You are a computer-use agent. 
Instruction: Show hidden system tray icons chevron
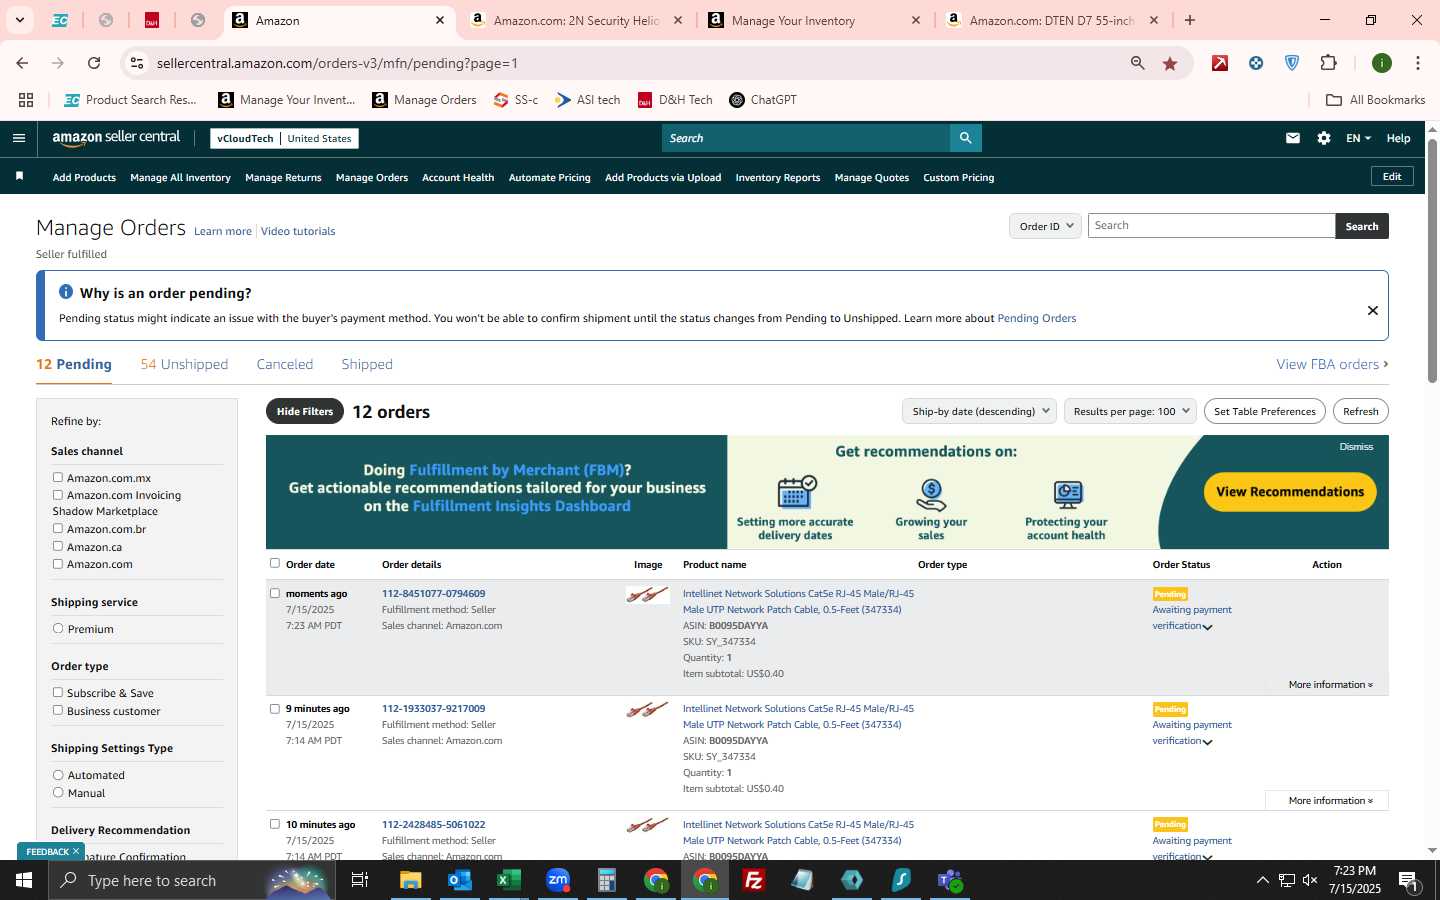1262,880
